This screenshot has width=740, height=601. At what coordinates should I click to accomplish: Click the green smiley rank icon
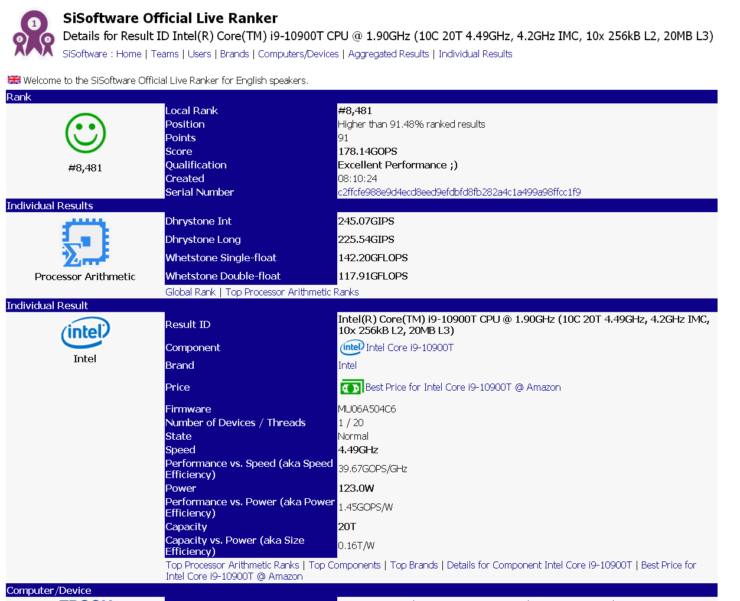(85, 133)
